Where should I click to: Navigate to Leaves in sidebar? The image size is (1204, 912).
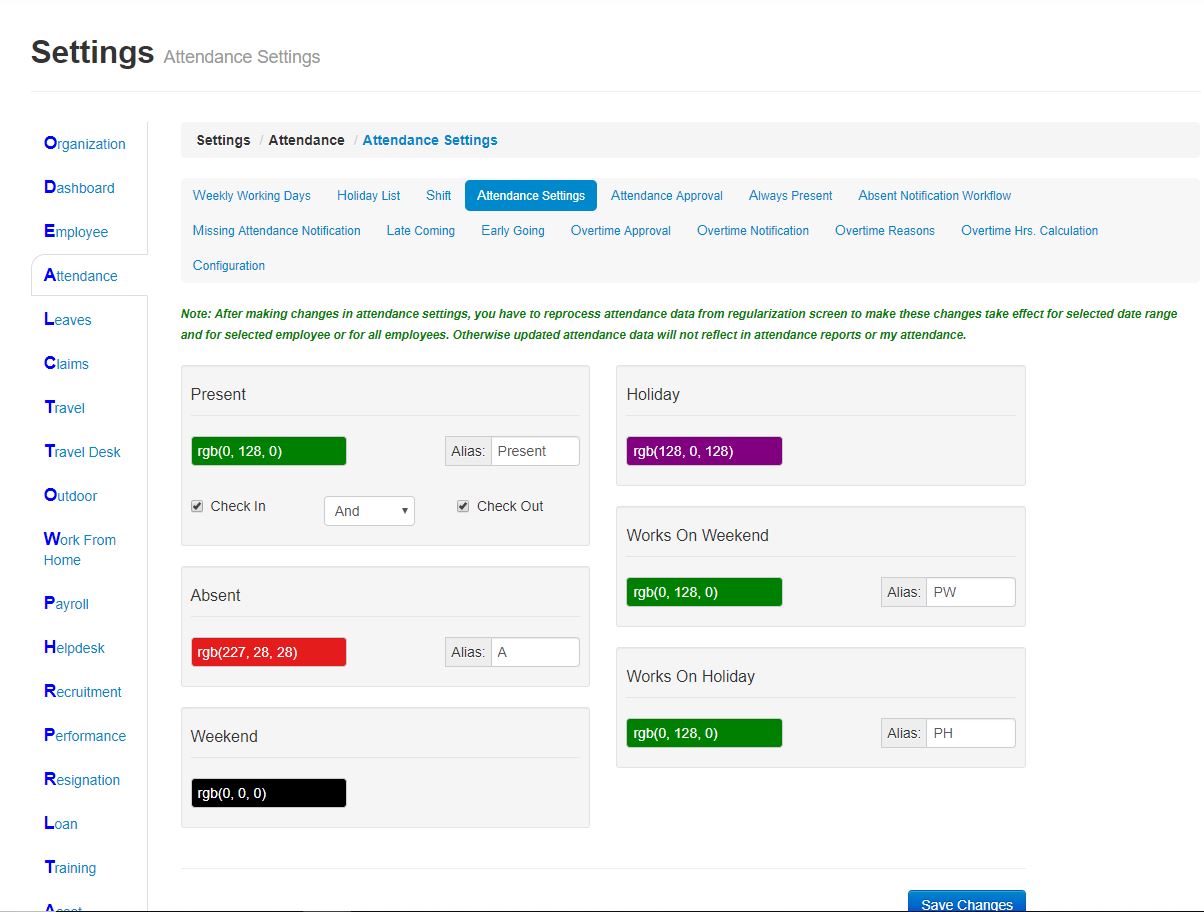click(68, 320)
